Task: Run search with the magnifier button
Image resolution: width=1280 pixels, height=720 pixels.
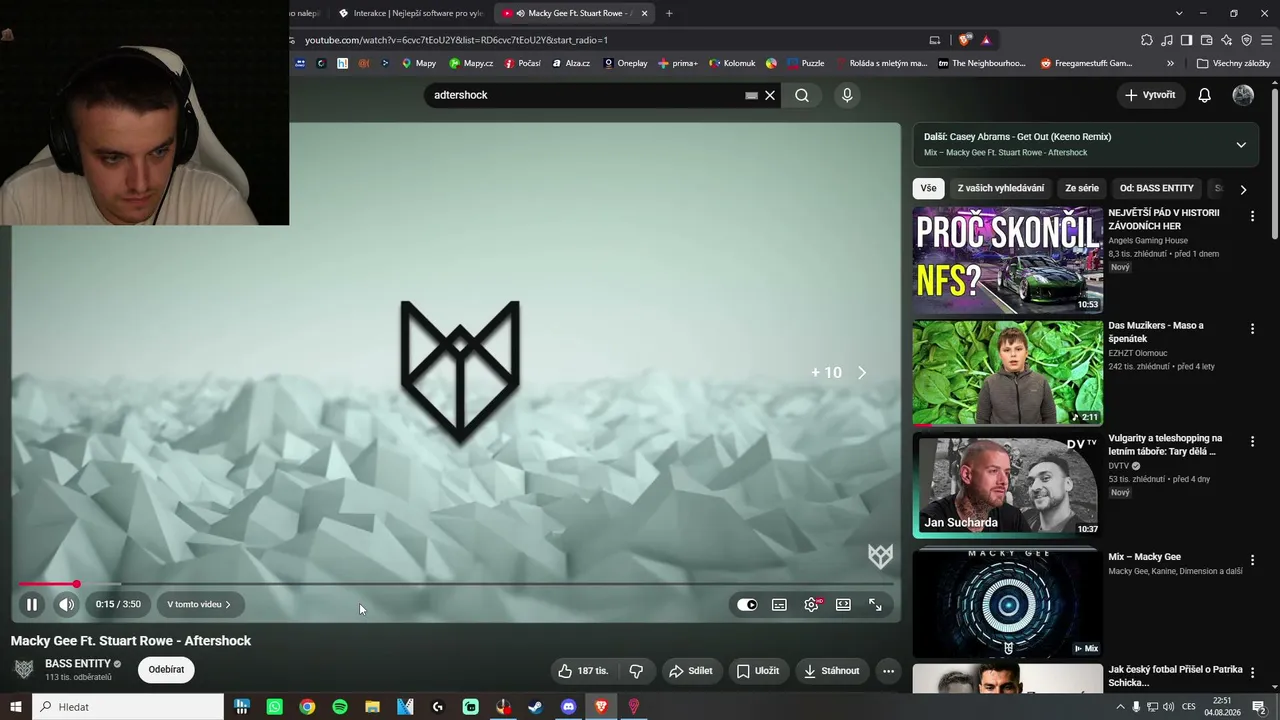Action: point(802,95)
